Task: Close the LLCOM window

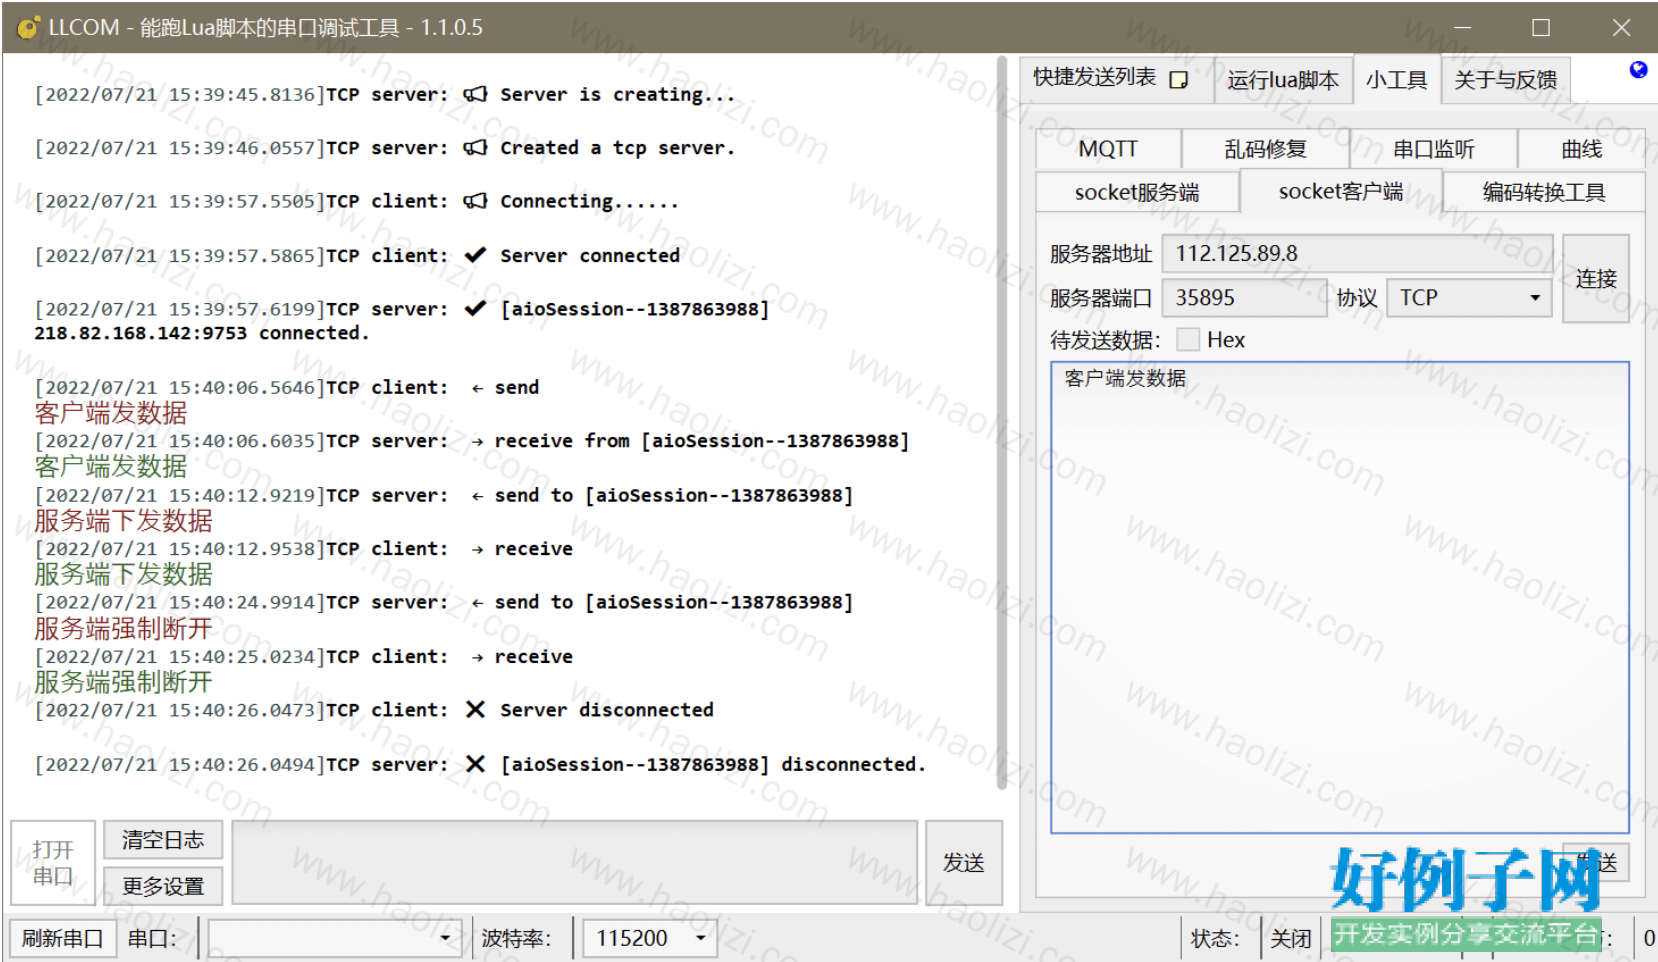Action: tap(1621, 27)
